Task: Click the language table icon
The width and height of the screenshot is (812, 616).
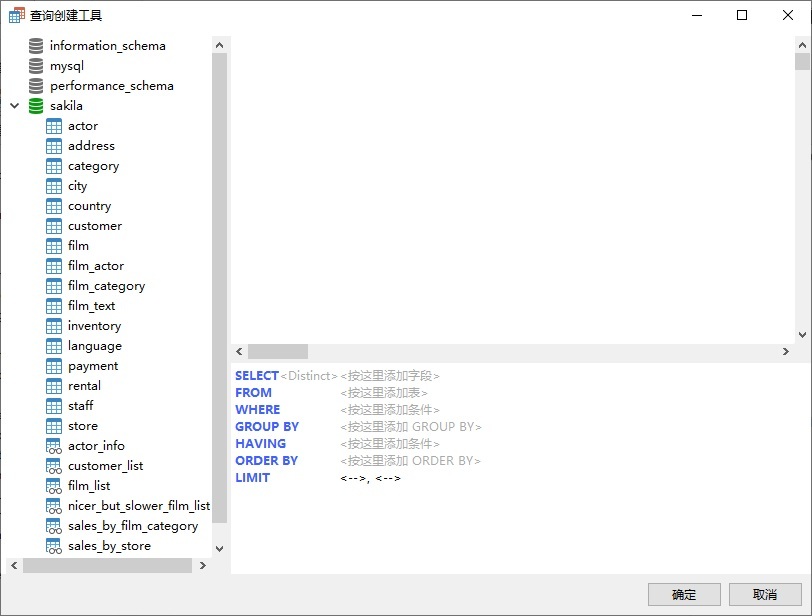Action: coord(54,346)
